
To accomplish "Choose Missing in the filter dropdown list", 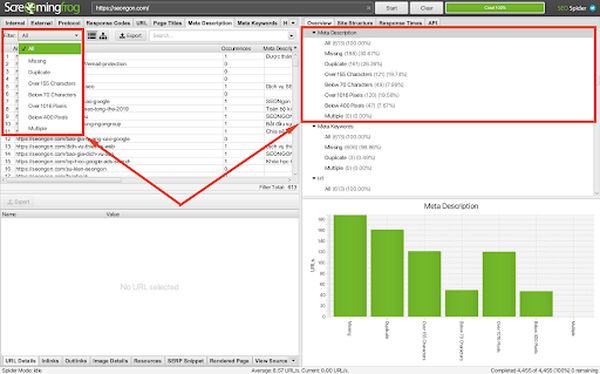I will [37, 61].
